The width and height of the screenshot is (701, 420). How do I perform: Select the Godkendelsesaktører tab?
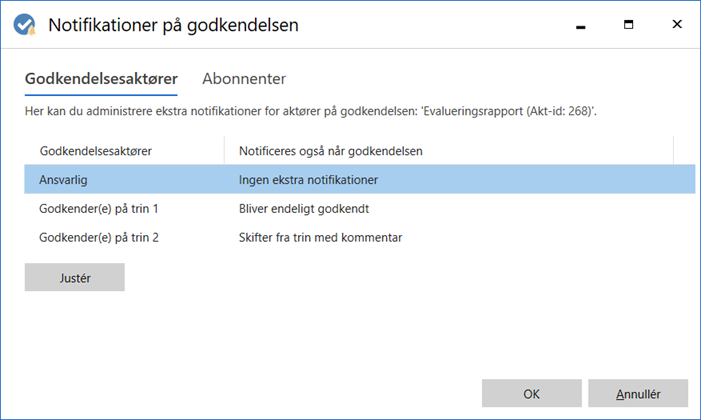pos(101,79)
